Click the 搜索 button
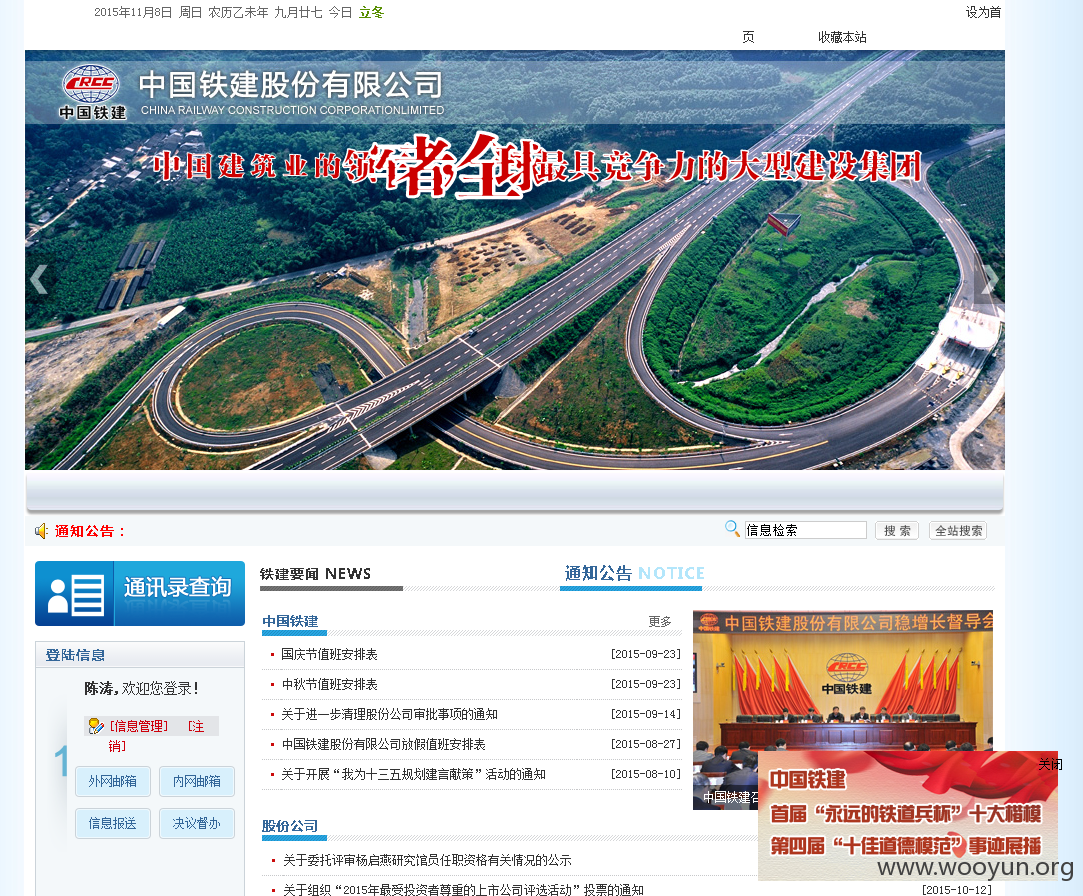The image size is (1083, 896). click(897, 531)
